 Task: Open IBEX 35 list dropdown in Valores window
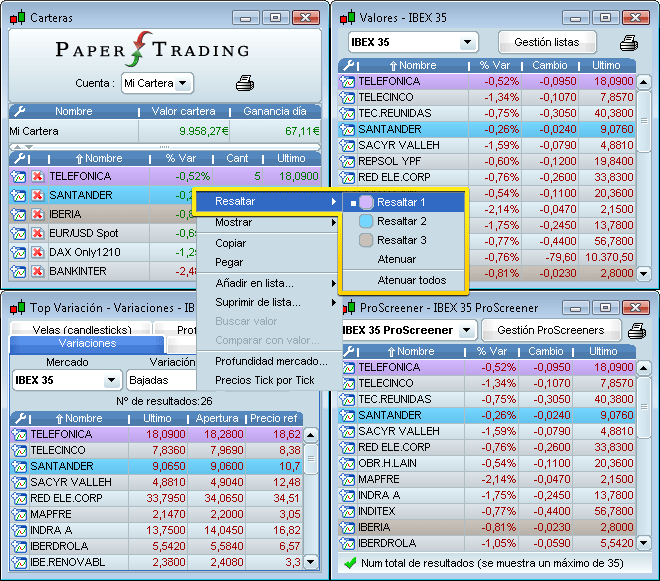[x=413, y=43]
